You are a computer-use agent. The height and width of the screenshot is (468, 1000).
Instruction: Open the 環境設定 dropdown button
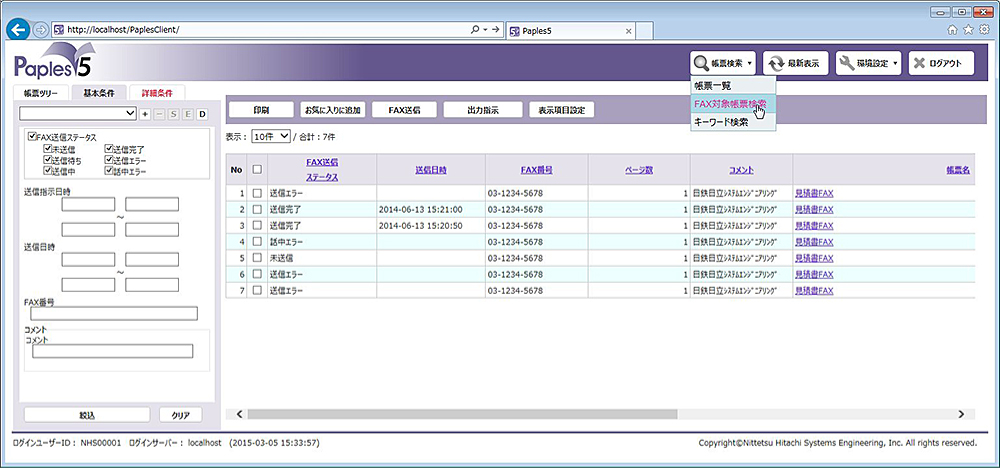click(x=869, y=63)
